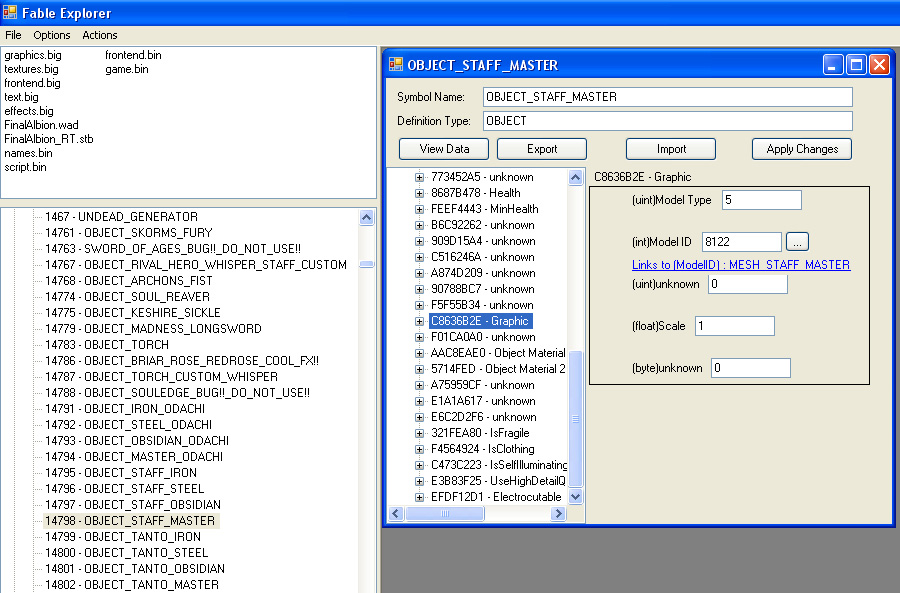900x593 pixels.
Task: Follow the MESH_STAFF_MASTER model link
Action: tap(741, 265)
